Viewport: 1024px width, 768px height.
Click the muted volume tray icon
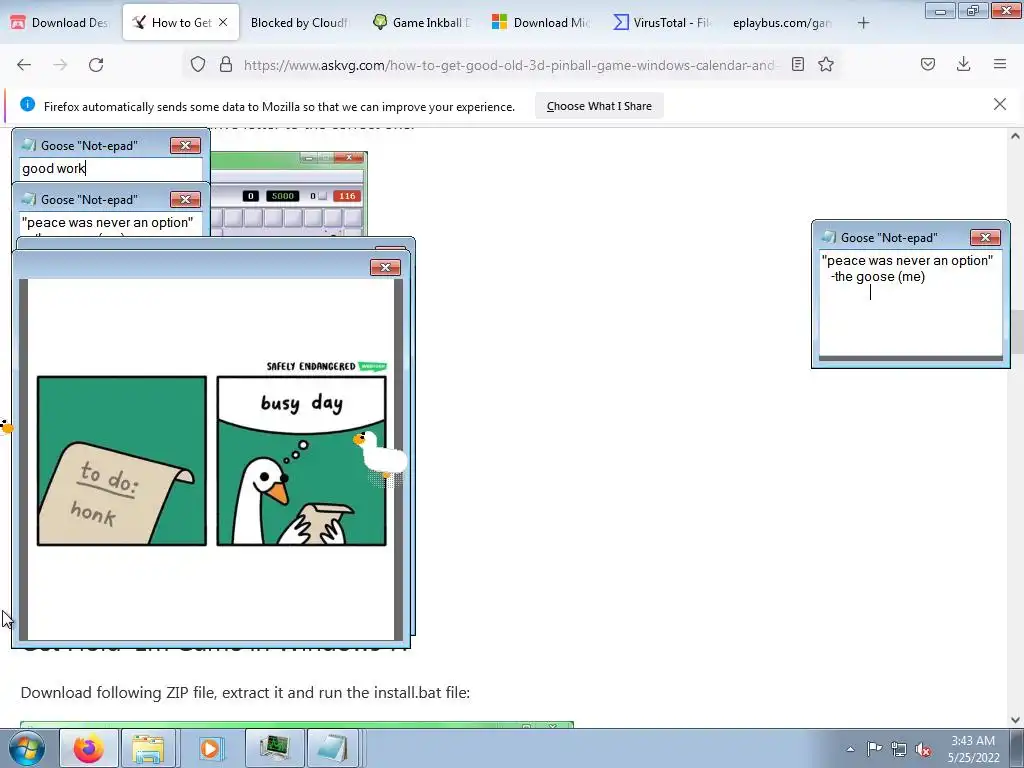click(923, 749)
